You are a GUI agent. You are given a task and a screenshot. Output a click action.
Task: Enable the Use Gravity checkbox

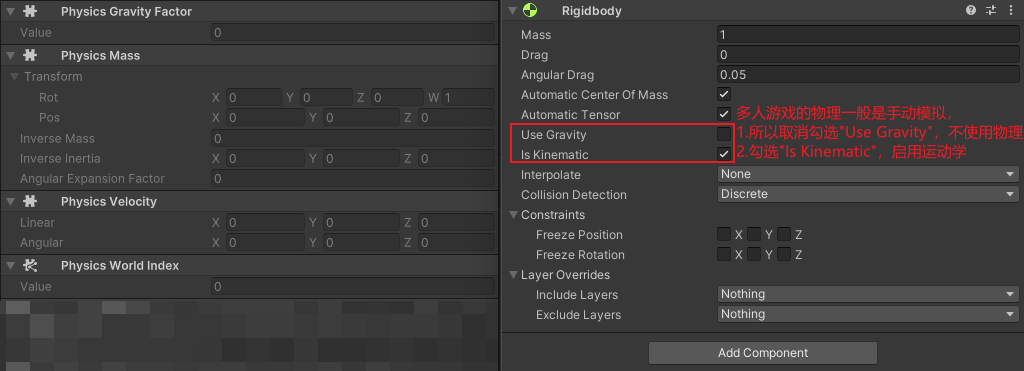coord(724,135)
